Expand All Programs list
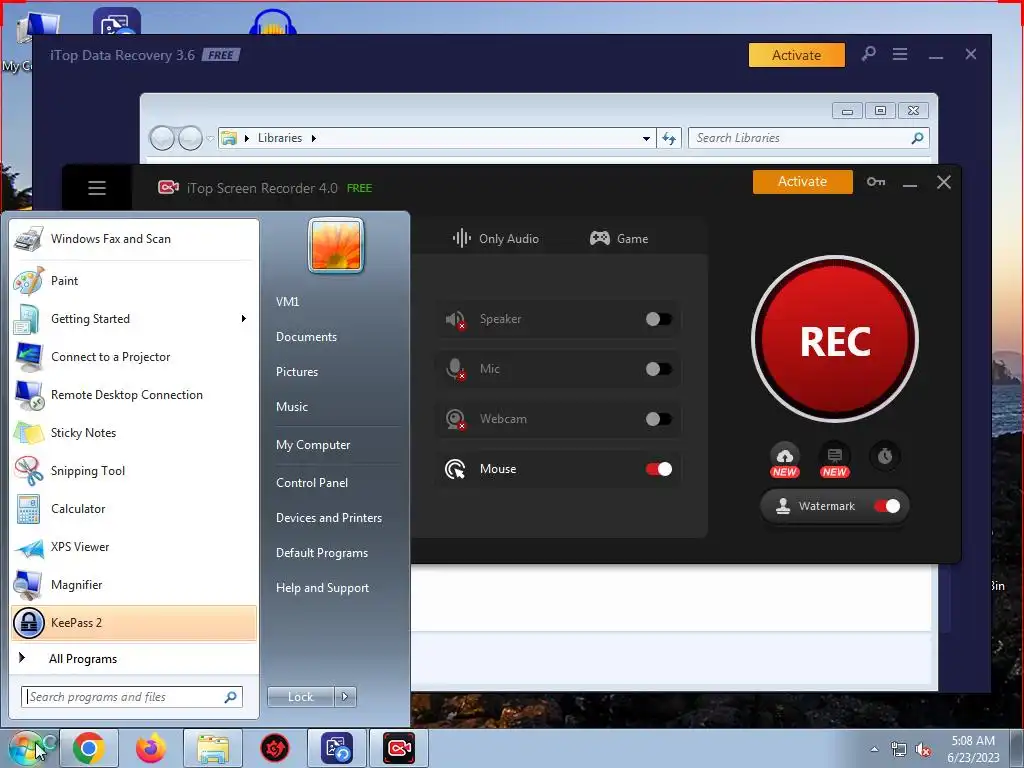The width and height of the screenshot is (1024, 768). tap(134, 659)
